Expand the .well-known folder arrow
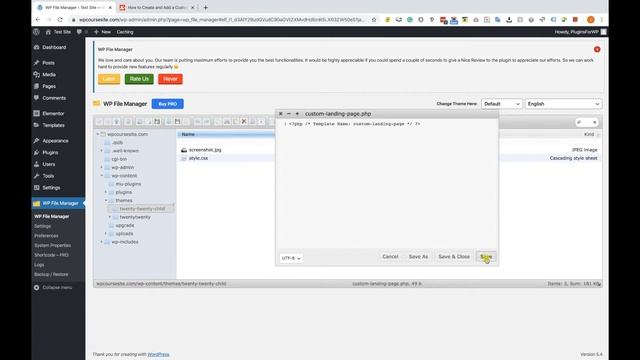Screen dimensions: 640x360 102,151
